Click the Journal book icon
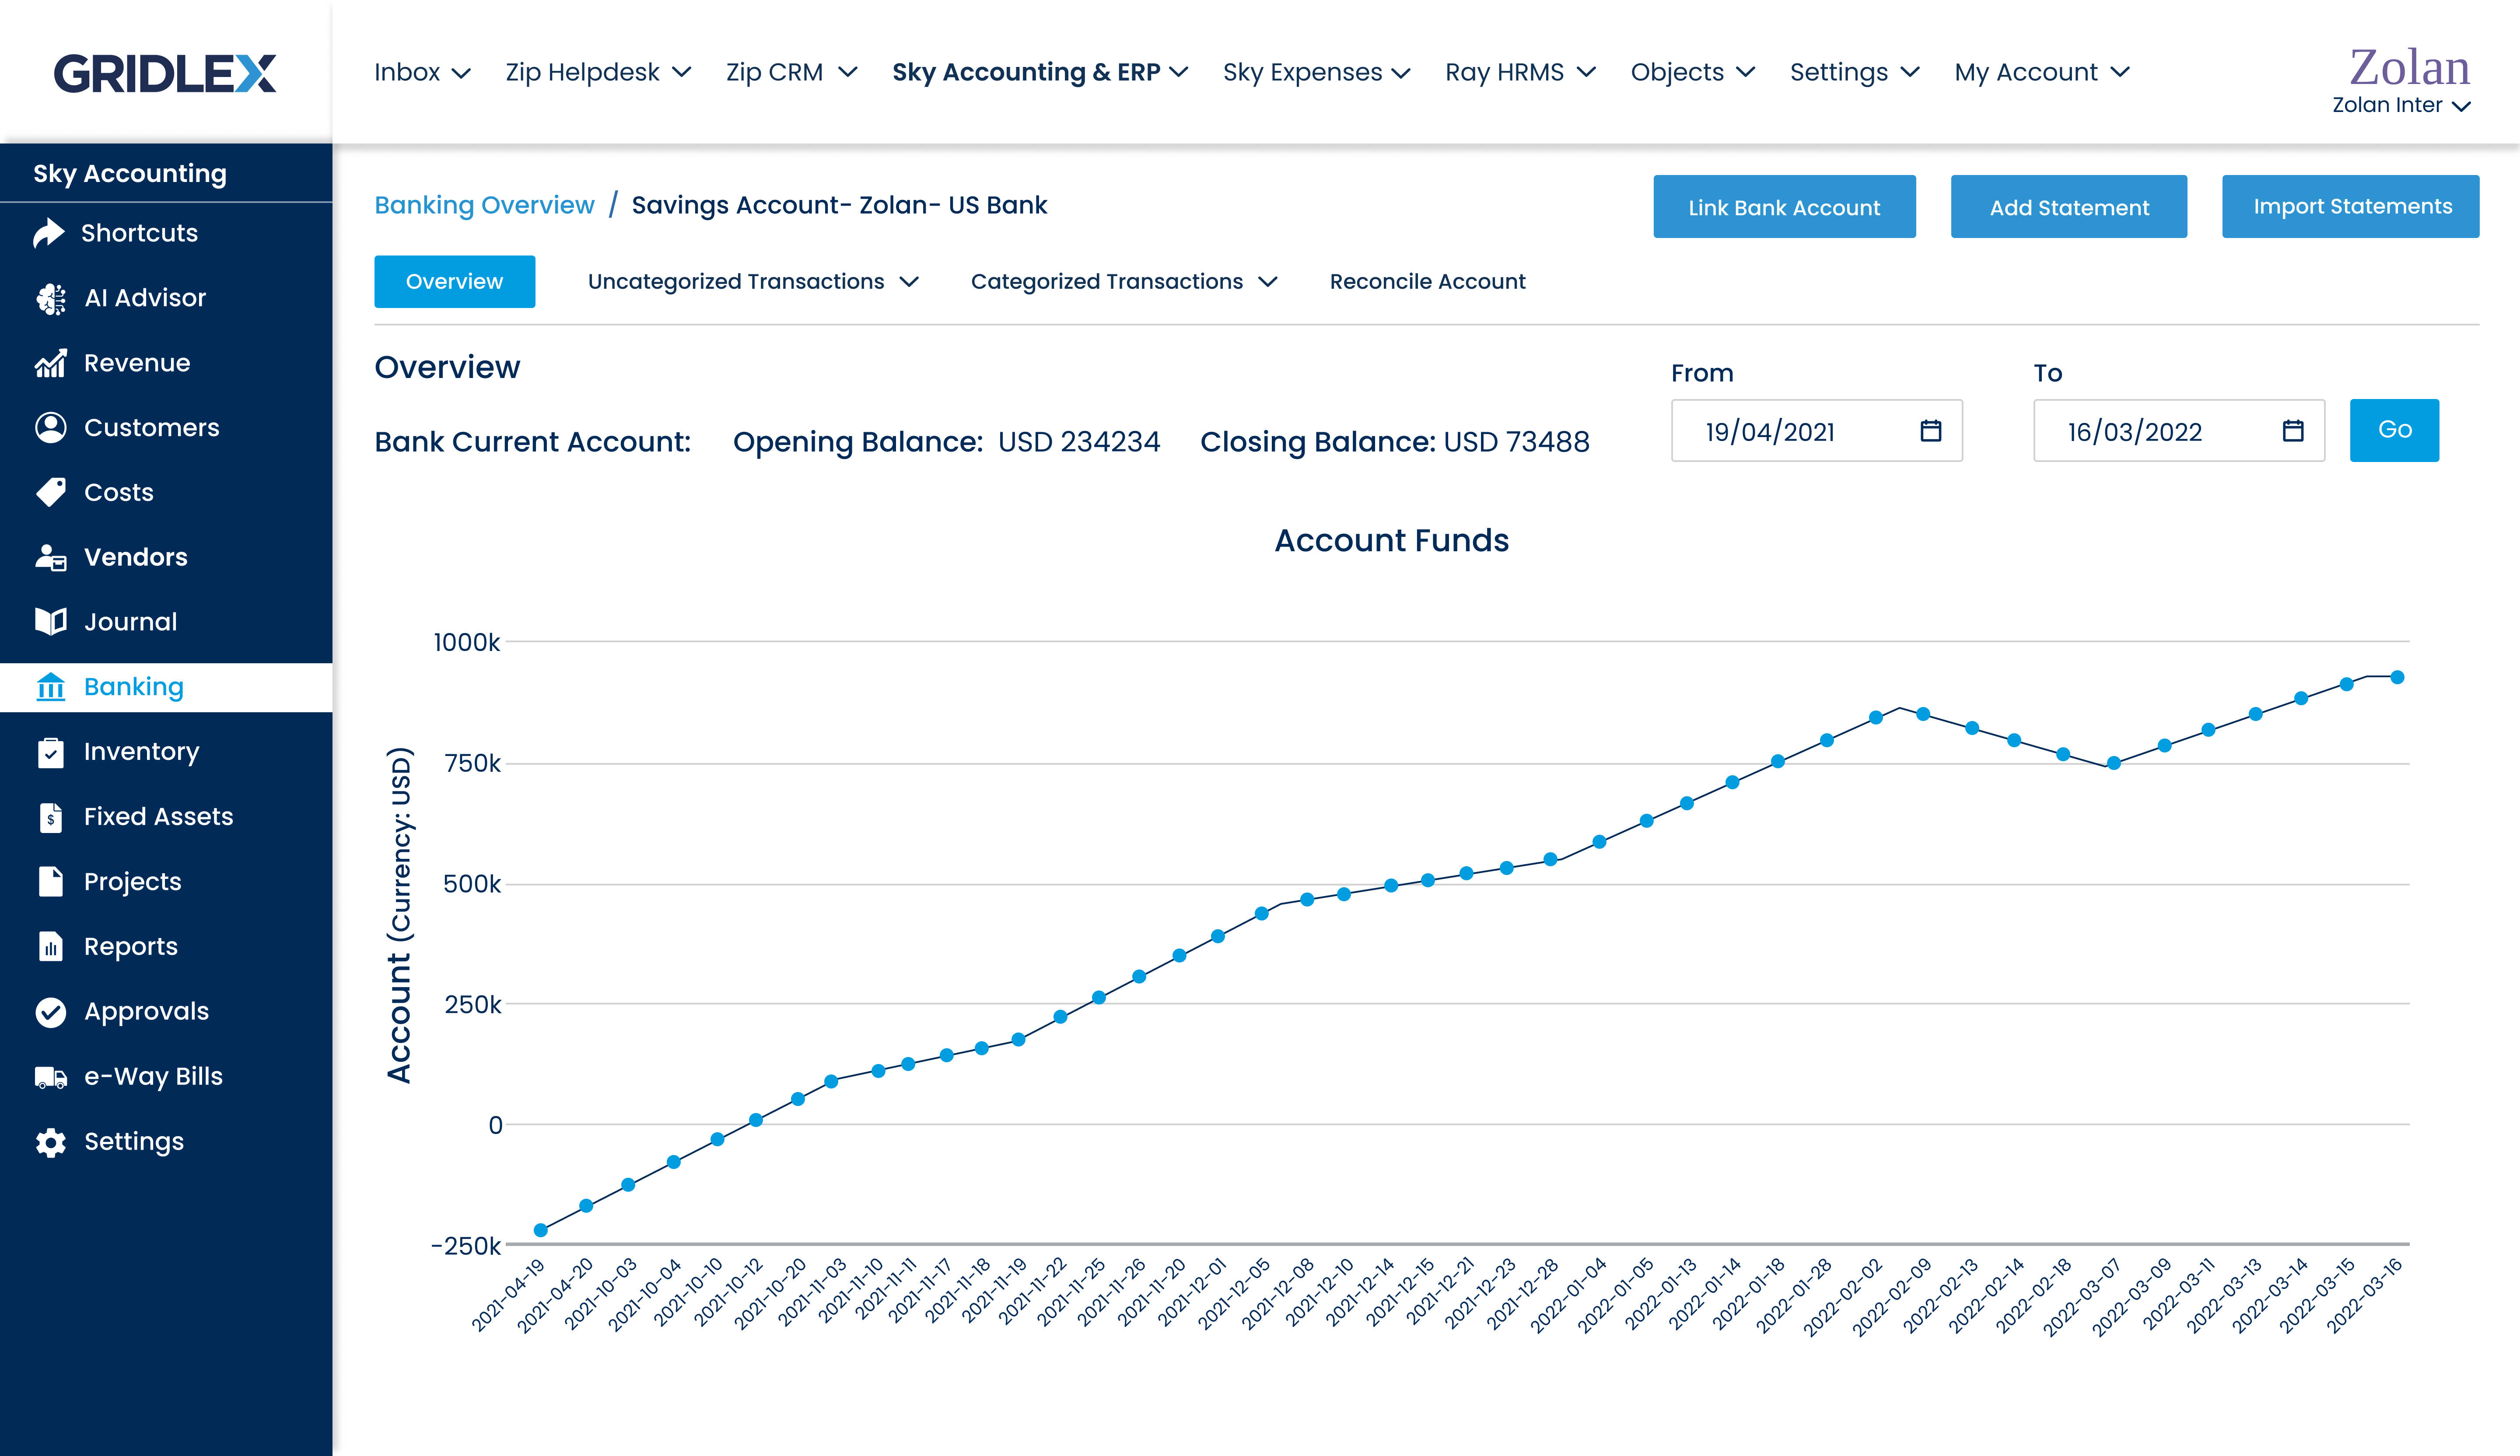 (x=51, y=621)
